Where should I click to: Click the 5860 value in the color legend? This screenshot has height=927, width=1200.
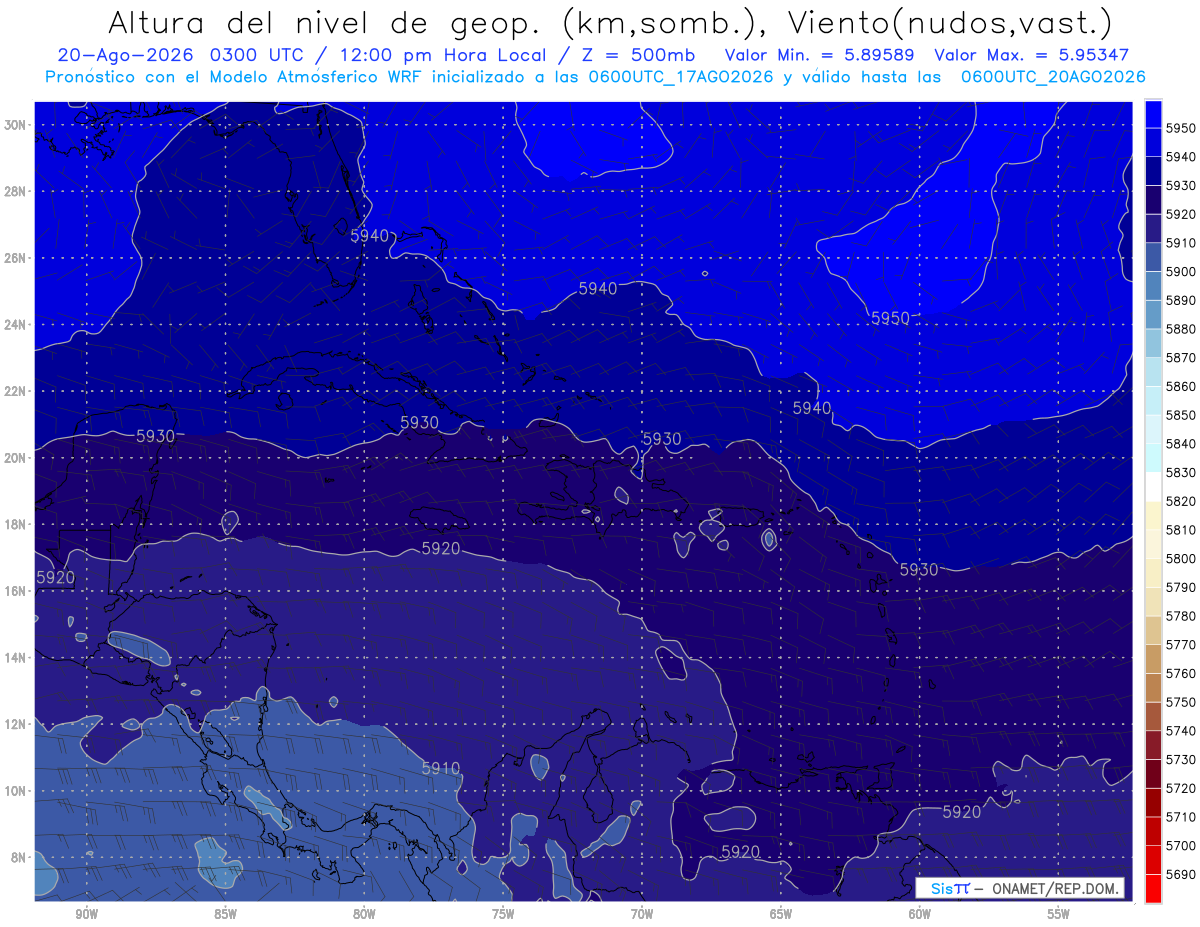1181,386
